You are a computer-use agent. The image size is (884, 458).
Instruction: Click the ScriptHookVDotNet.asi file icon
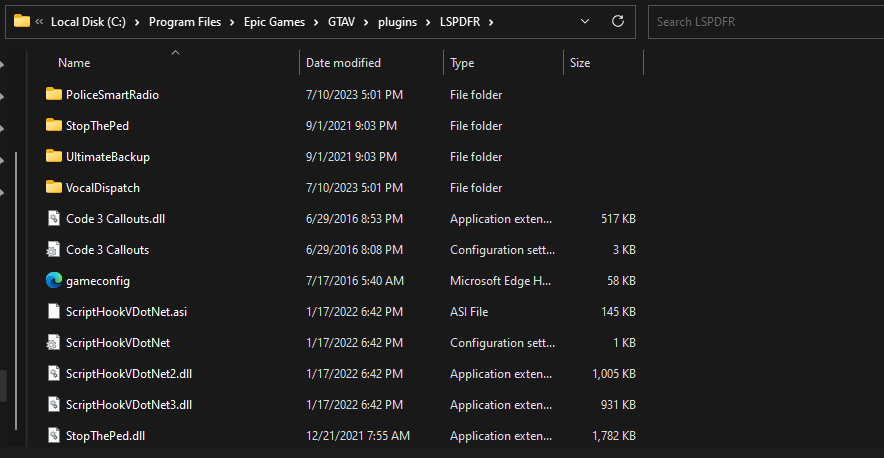tap(54, 312)
